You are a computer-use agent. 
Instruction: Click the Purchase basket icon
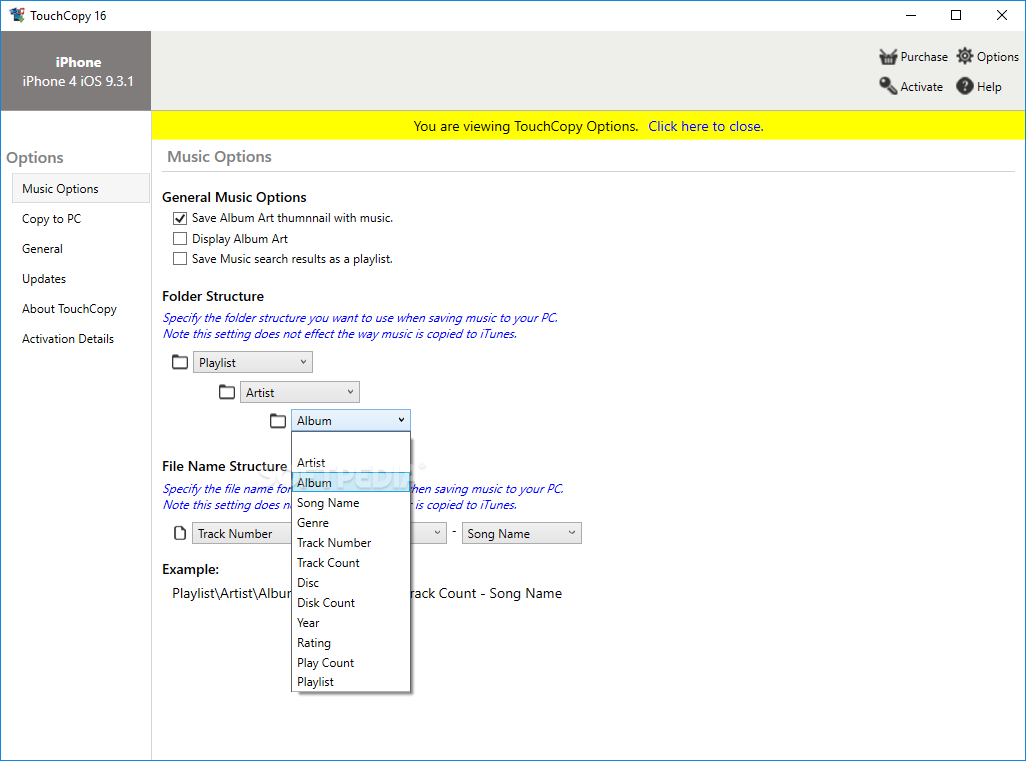(888, 57)
